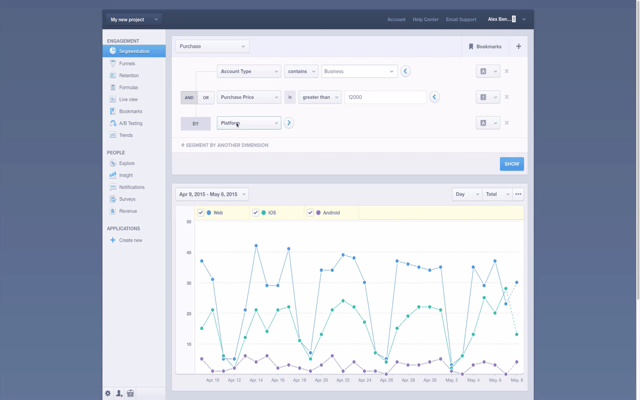Uncheck the iOS series checkbox
The image size is (640, 400).
point(255,213)
